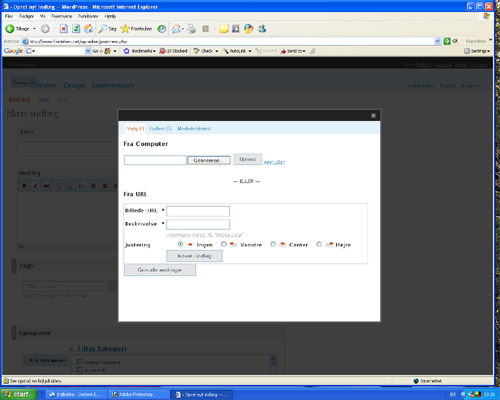
Task: Click the Annuller link
Action: (274, 162)
